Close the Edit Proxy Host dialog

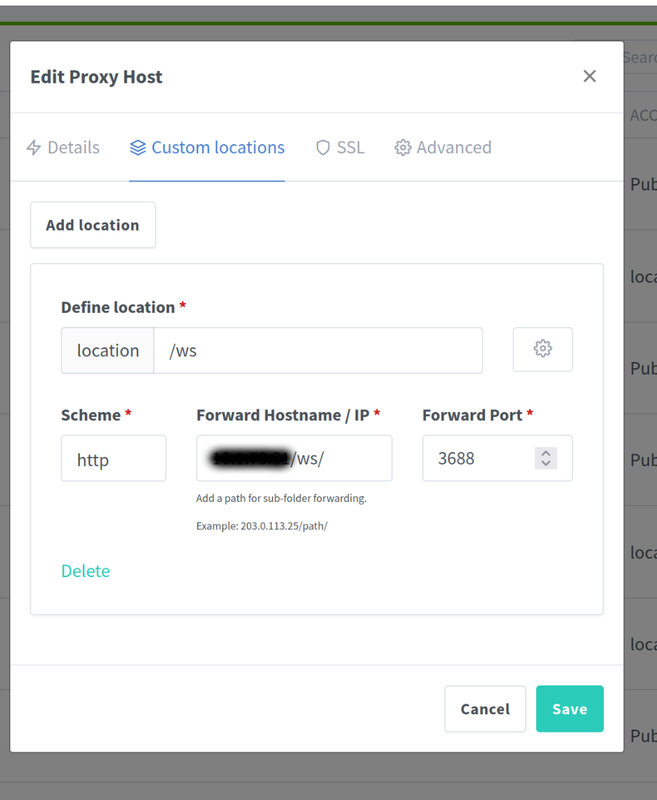pos(589,77)
